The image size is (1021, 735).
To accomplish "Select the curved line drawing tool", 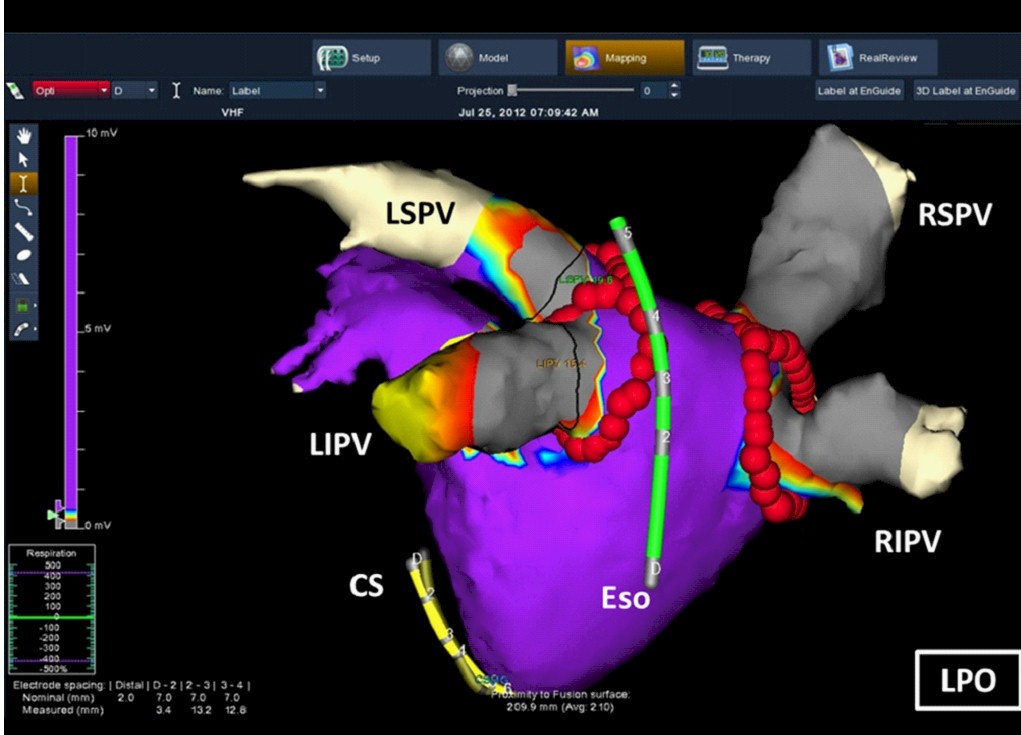I will coord(24,207).
